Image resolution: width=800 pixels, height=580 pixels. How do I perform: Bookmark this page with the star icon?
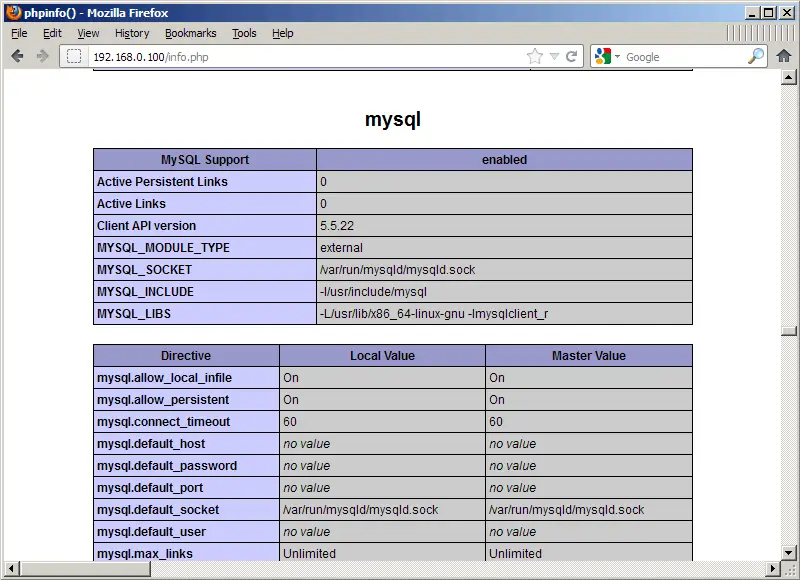535,57
